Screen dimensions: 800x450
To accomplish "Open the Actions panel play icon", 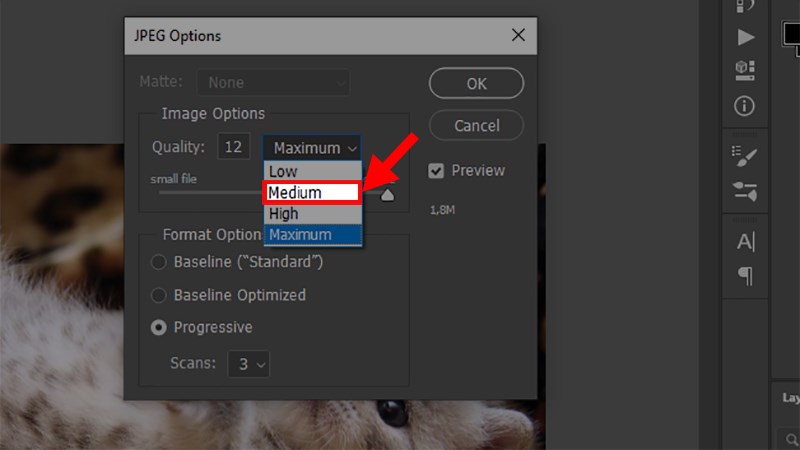I will tap(745, 37).
